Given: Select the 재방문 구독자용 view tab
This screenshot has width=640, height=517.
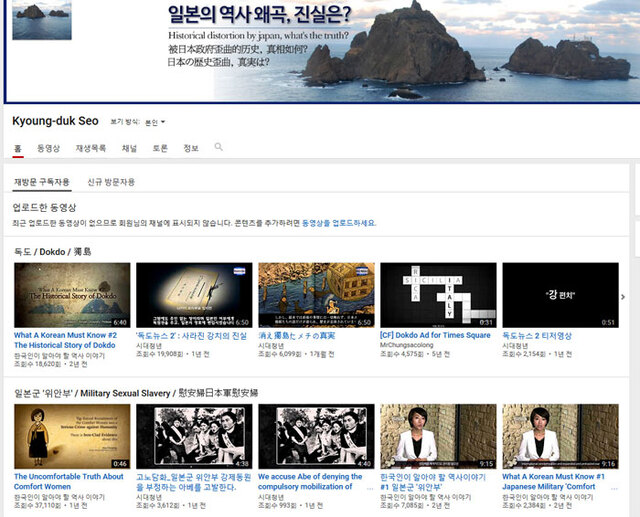Looking at the screenshot, I should (x=42, y=182).
